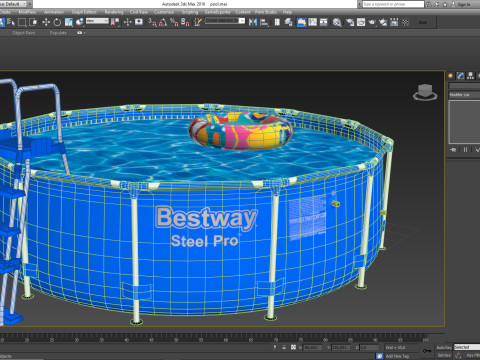Click Render in the Cloud icon
Viewport: 480px width, 360px height.
[383, 22]
